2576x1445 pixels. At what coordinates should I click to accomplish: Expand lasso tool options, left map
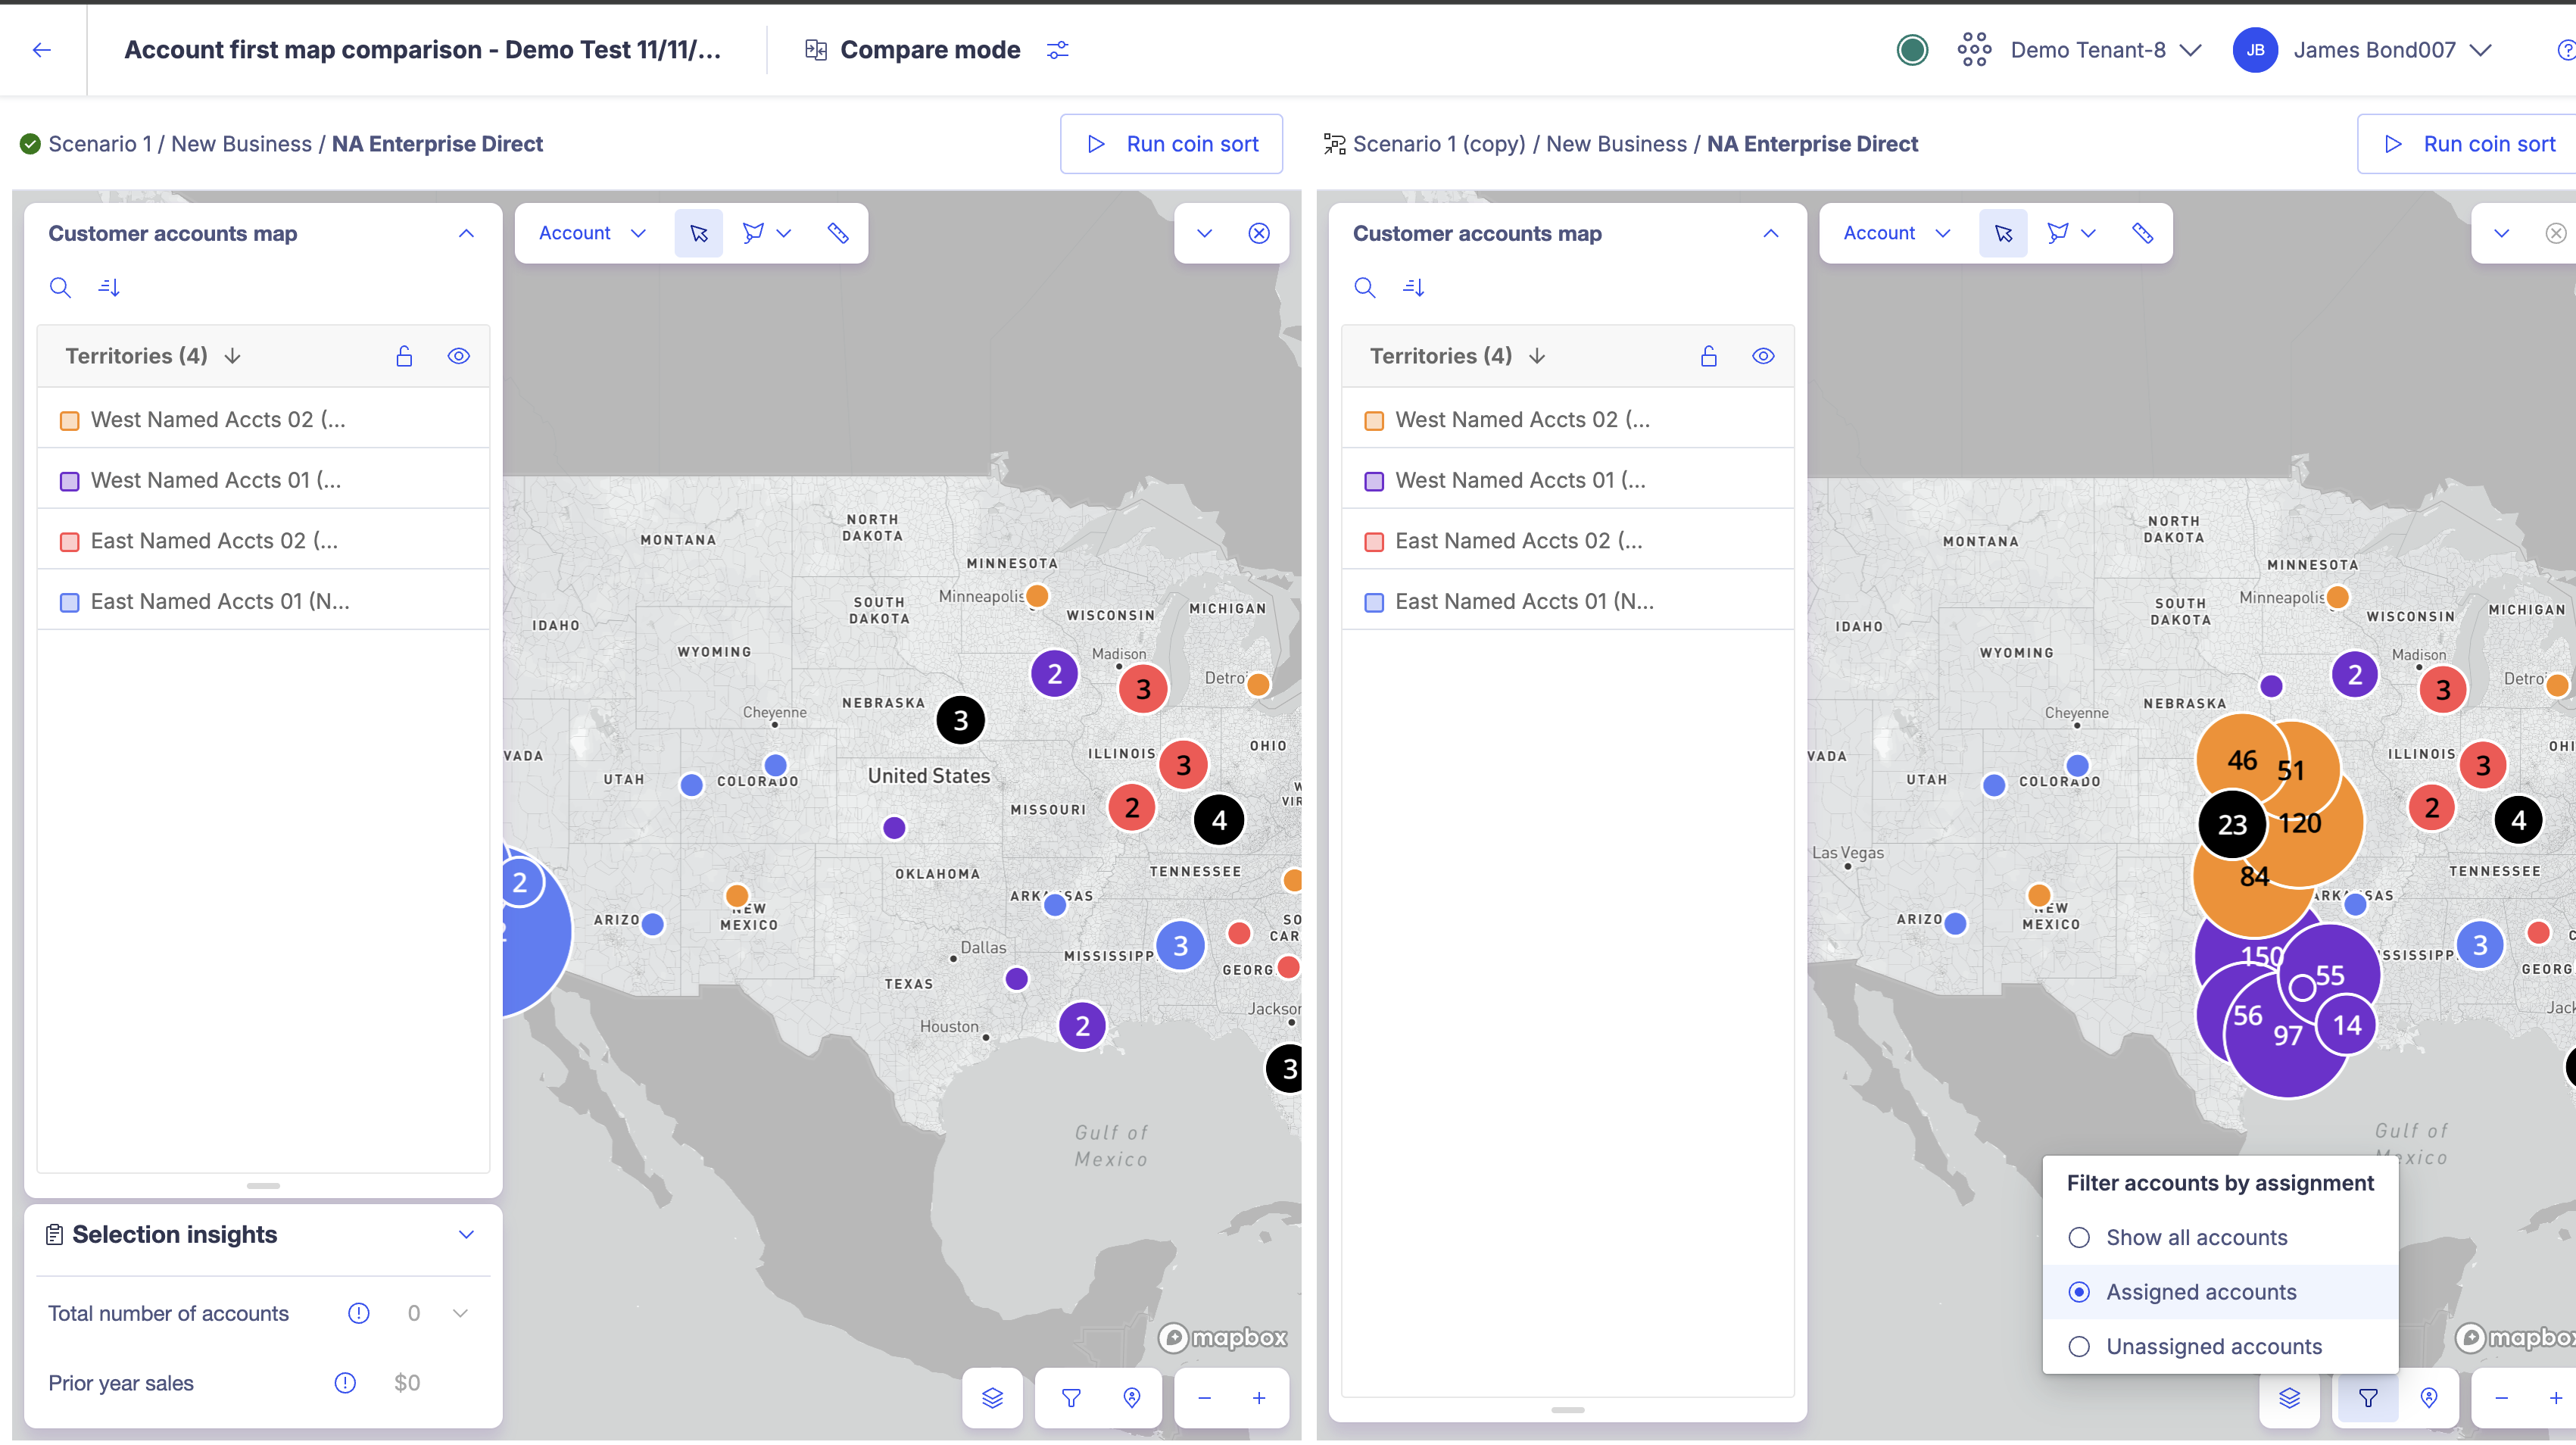pos(784,233)
